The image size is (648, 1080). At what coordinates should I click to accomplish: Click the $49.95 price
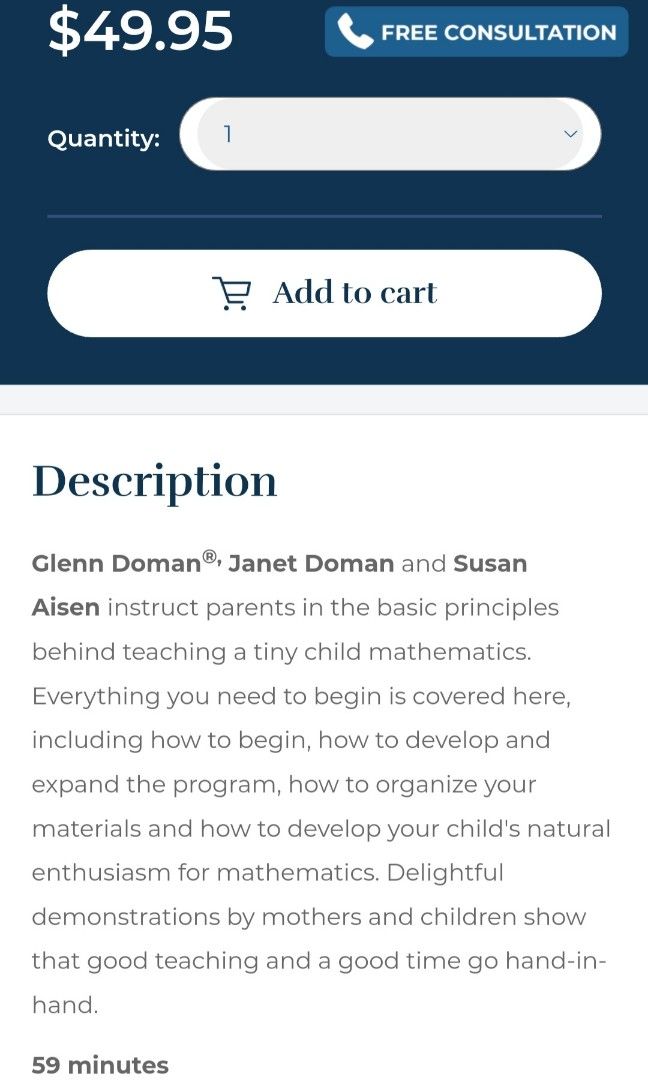click(140, 31)
